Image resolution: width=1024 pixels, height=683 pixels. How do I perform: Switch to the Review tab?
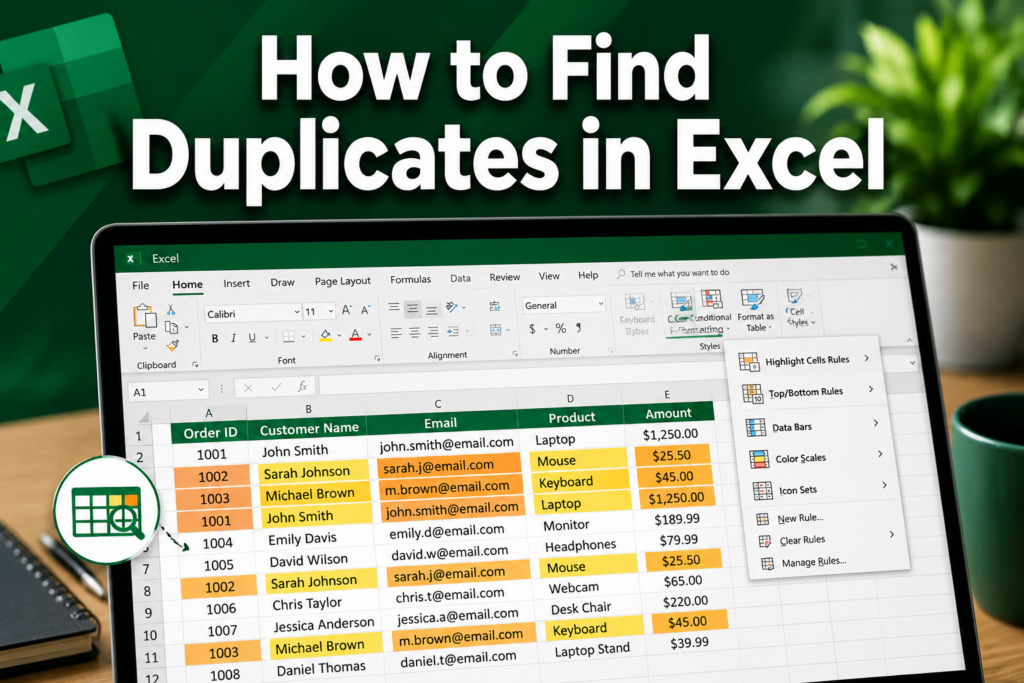[x=504, y=277]
